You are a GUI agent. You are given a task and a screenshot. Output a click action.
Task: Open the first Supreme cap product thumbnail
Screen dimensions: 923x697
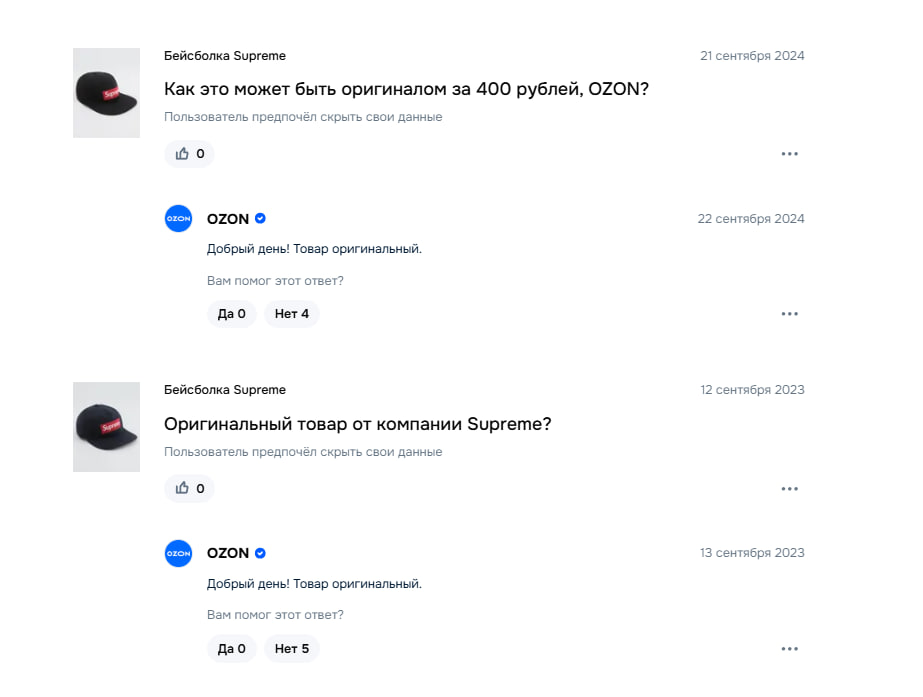tap(107, 93)
